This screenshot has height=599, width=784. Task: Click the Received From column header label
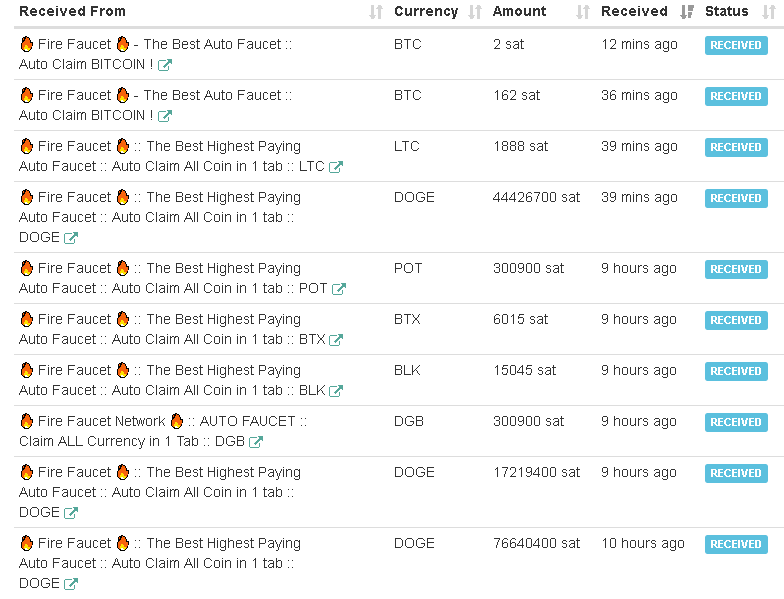coord(72,12)
